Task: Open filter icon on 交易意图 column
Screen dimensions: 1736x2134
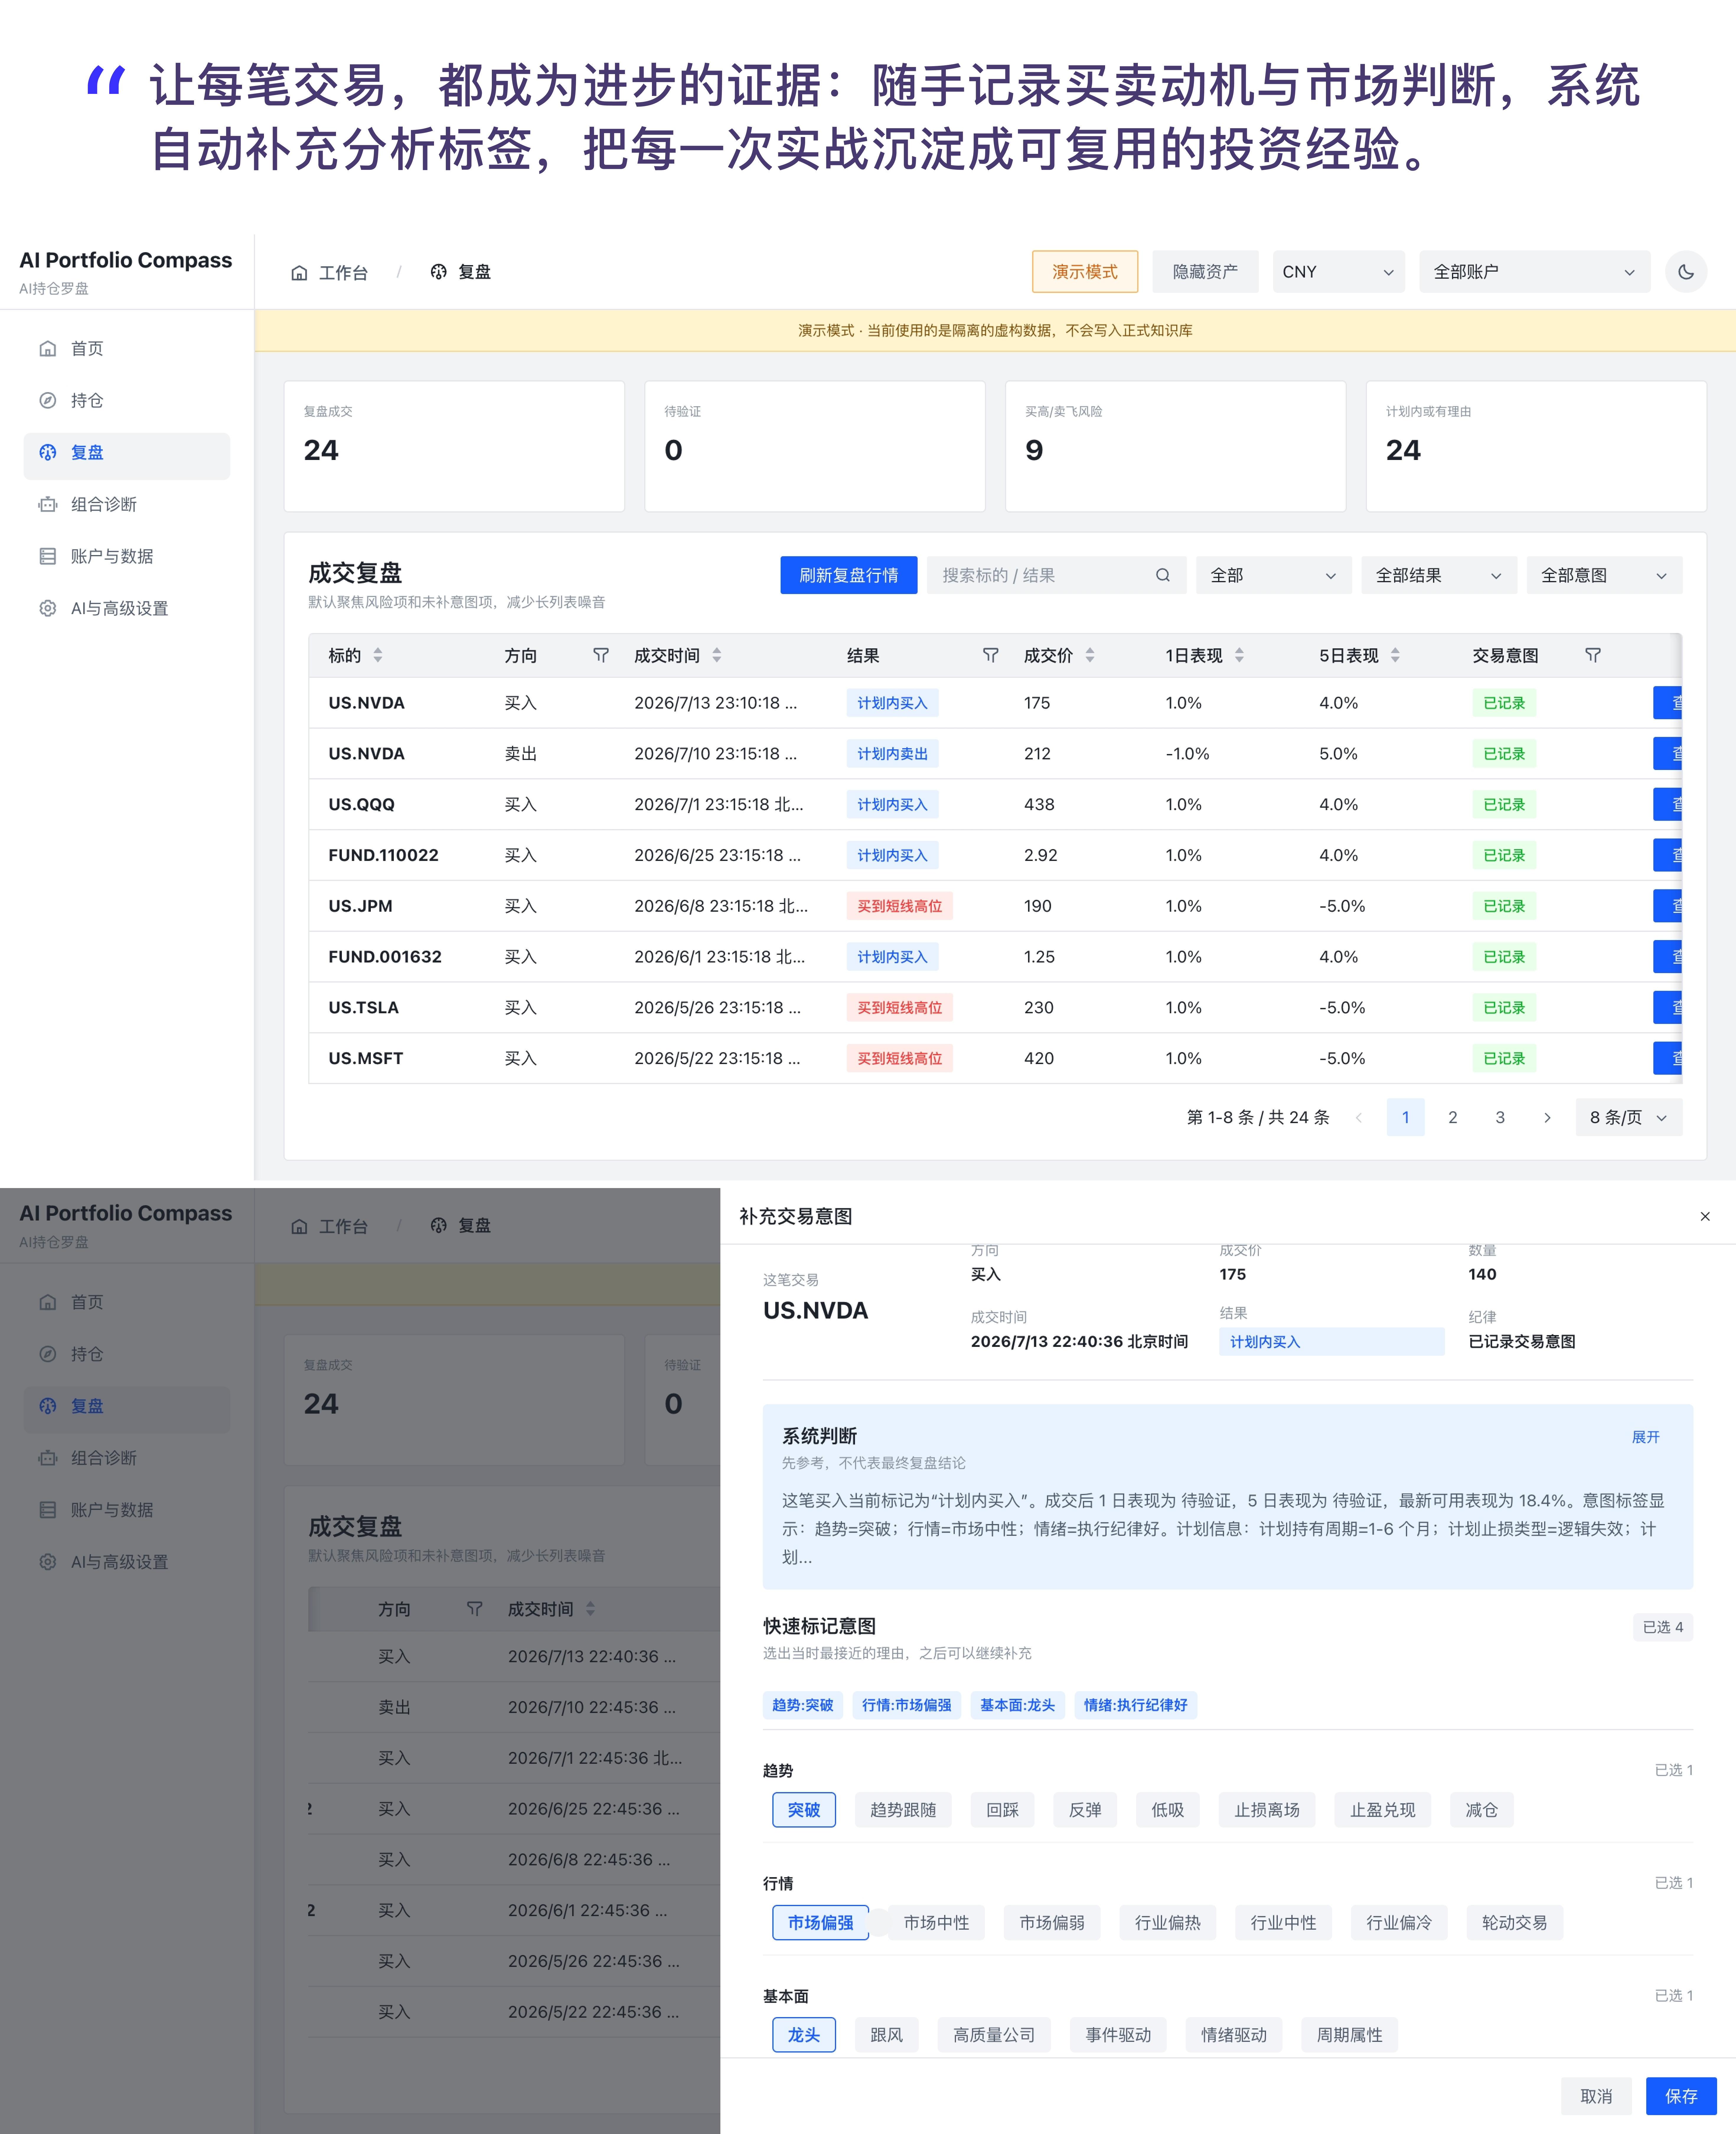Action: pyautogui.click(x=1593, y=655)
